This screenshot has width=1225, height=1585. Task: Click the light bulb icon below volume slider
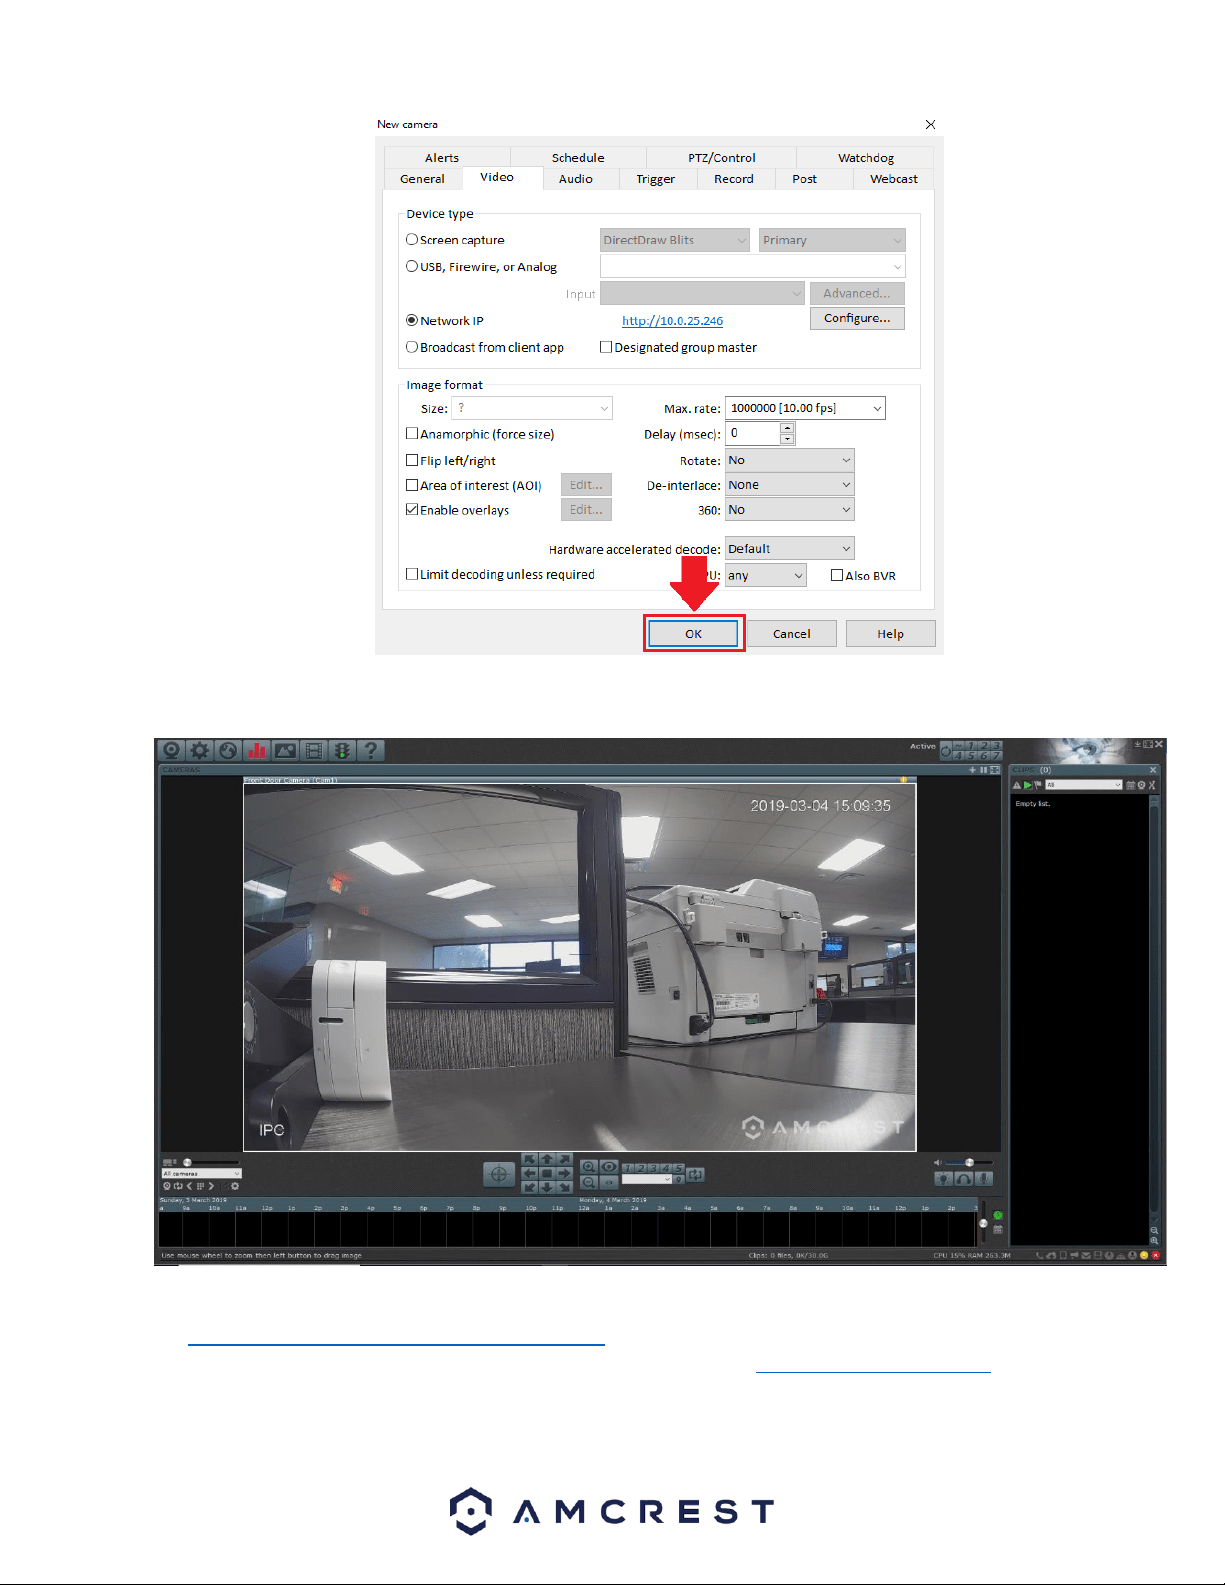point(943,1178)
